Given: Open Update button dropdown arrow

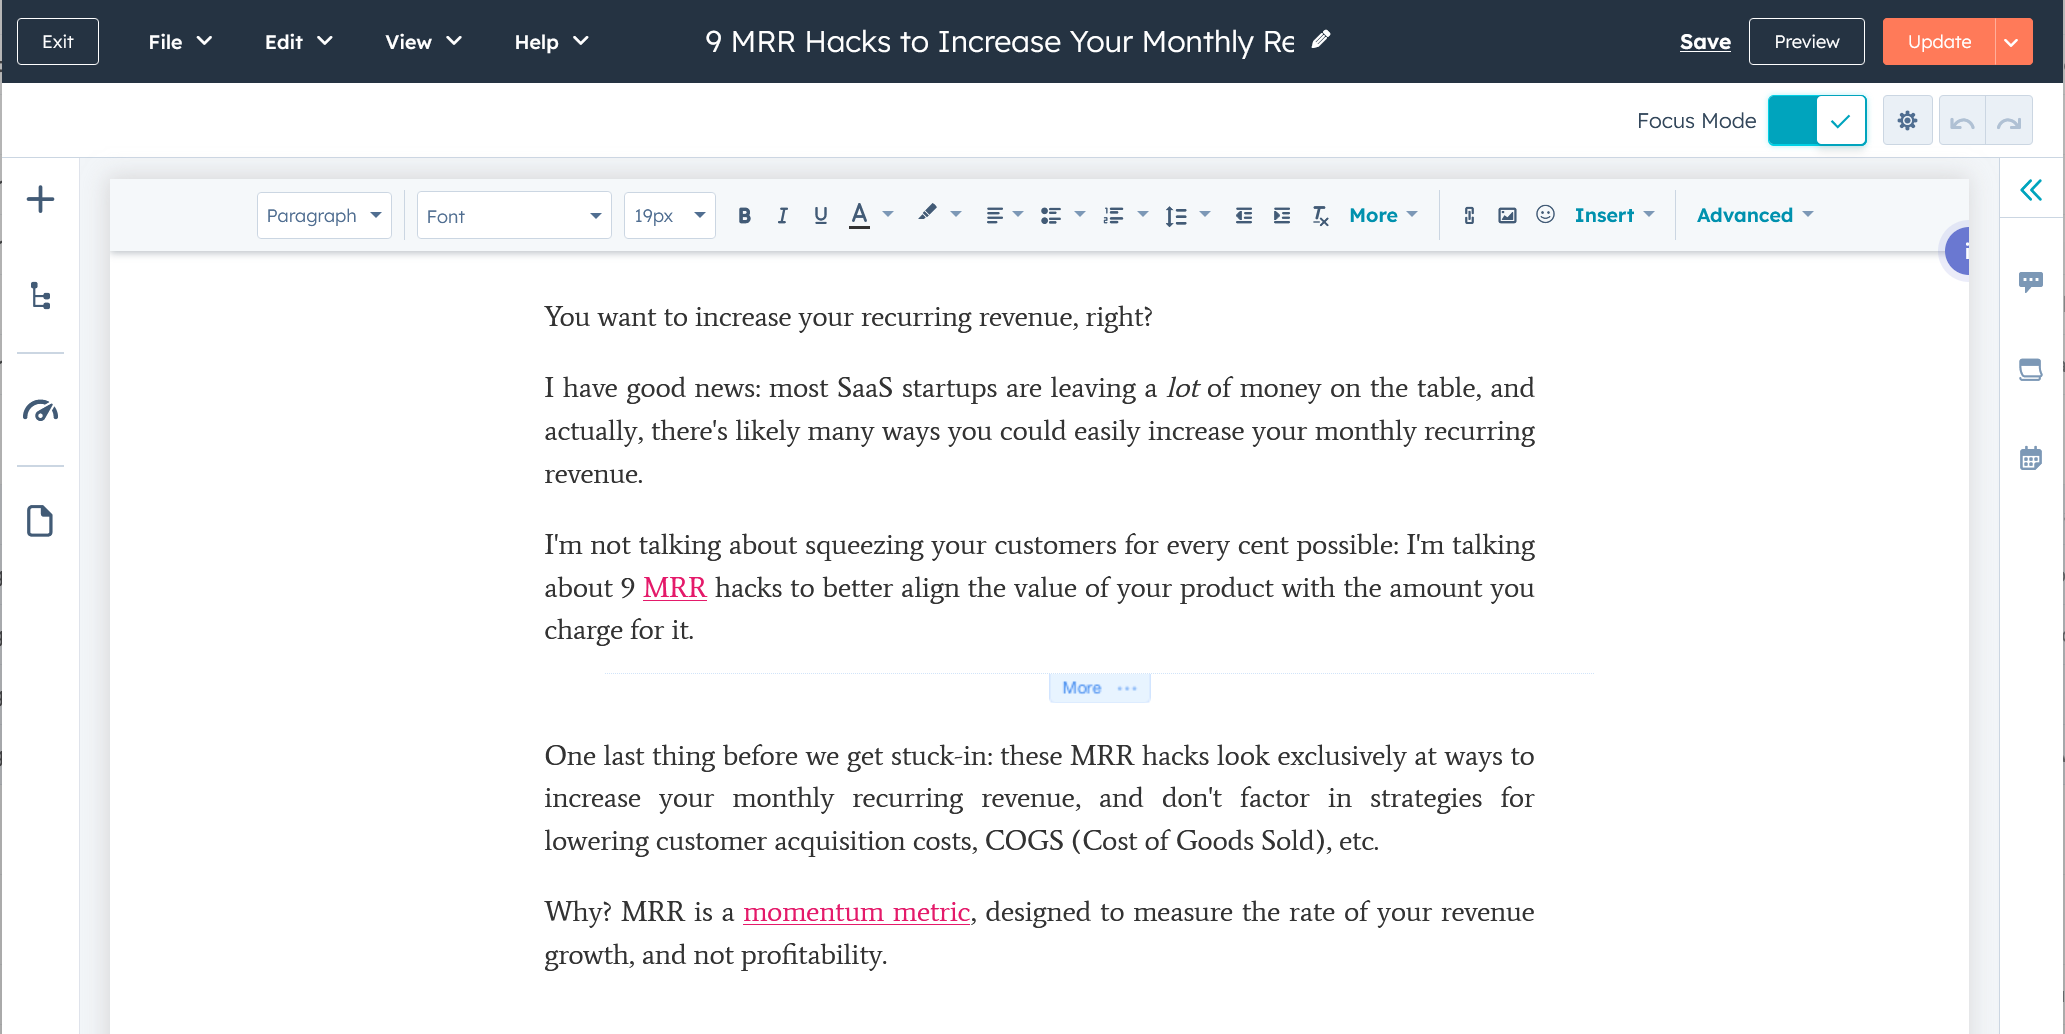Looking at the screenshot, I should [x=2013, y=42].
